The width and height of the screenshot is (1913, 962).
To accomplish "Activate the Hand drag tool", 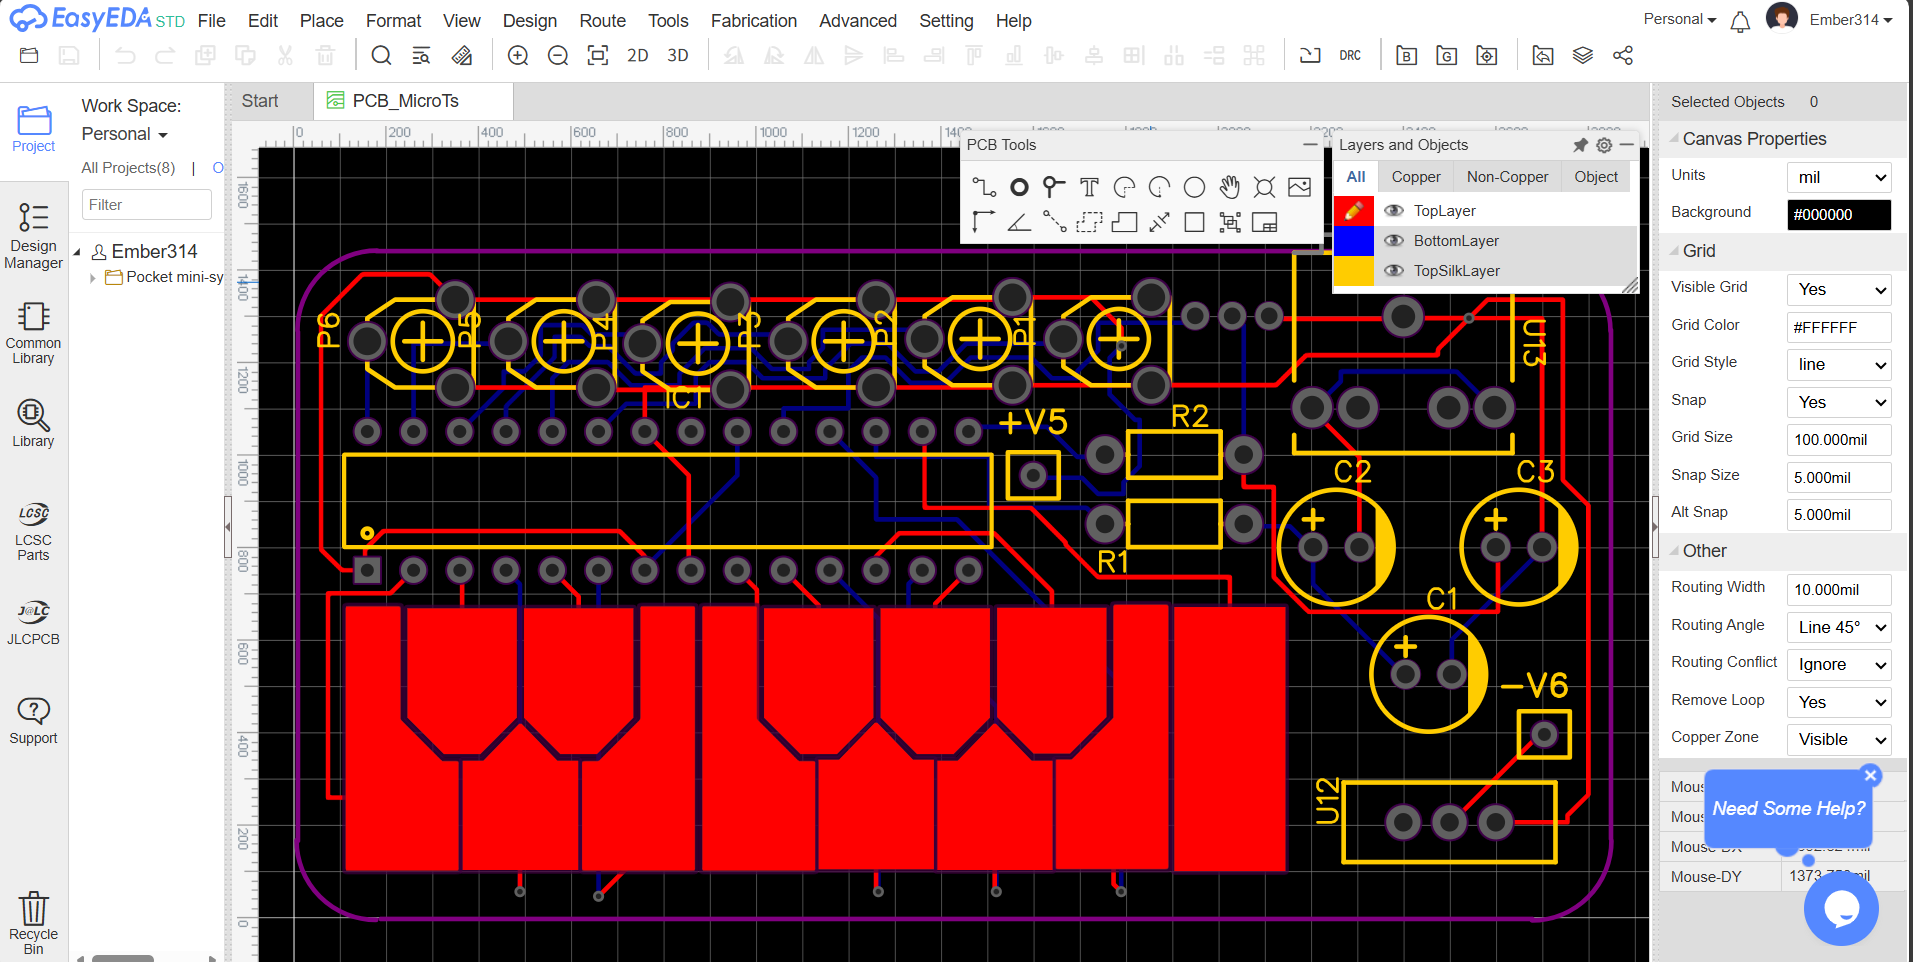I will (1229, 187).
